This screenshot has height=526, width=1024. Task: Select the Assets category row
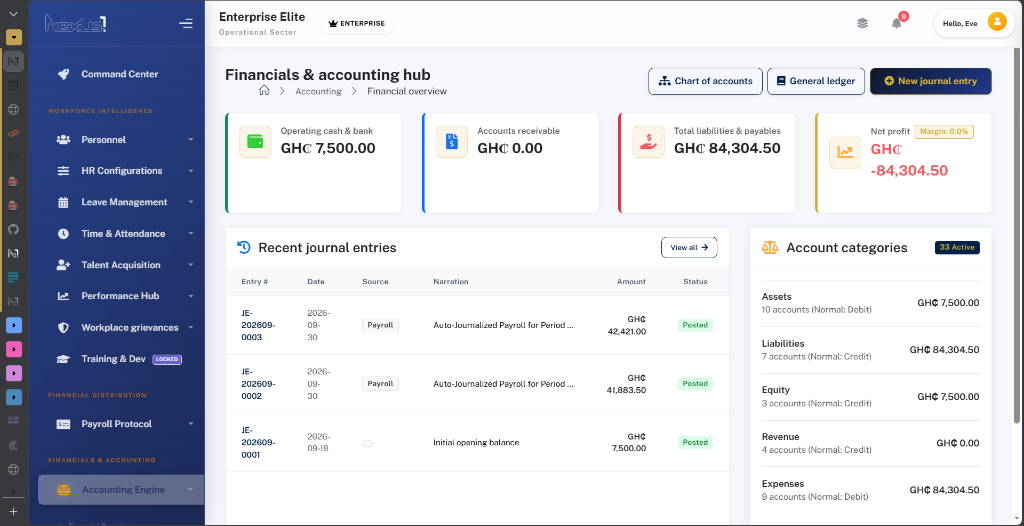pos(871,303)
